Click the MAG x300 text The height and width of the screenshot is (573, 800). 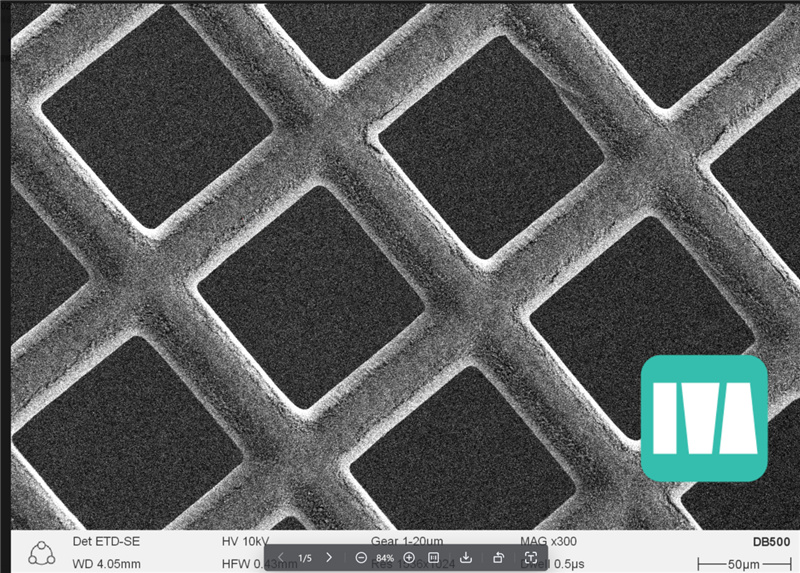[548, 541]
